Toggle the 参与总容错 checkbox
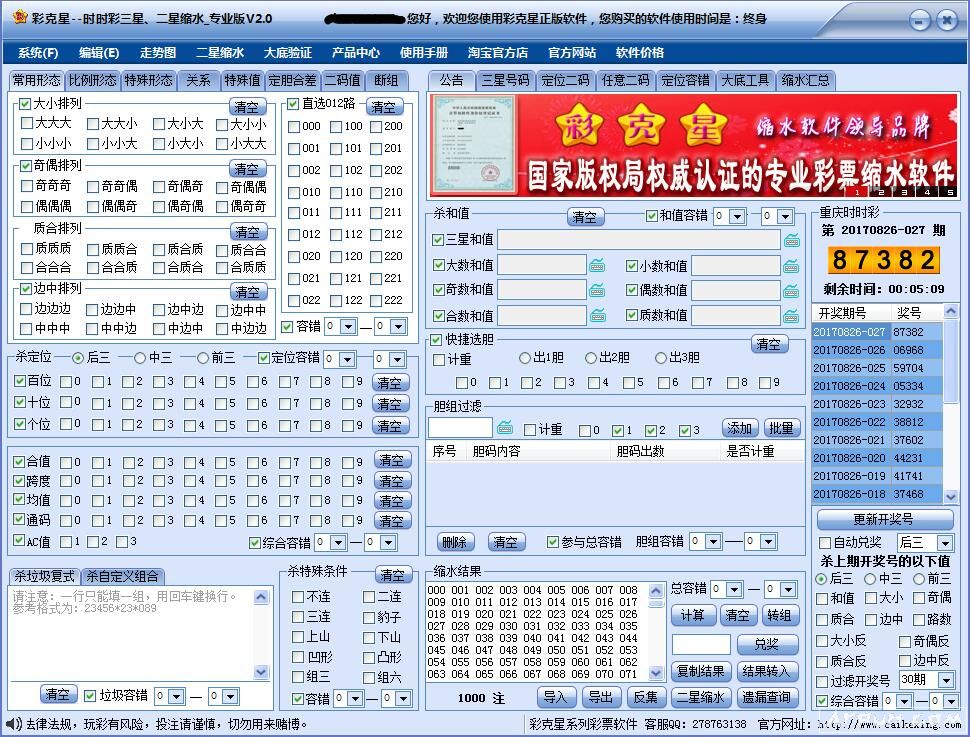Viewport: 970px width, 737px height. pos(552,542)
